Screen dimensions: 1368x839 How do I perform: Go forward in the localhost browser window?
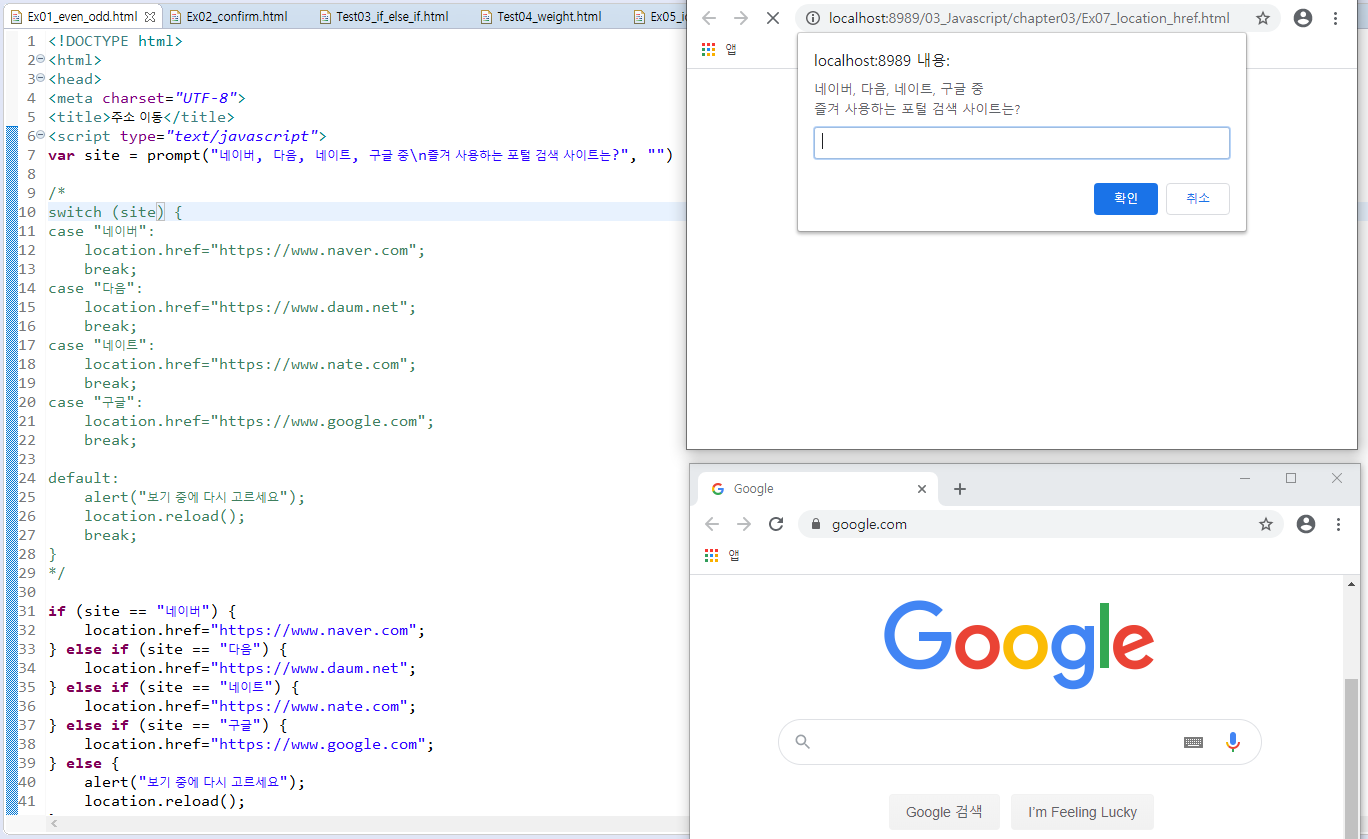742,18
